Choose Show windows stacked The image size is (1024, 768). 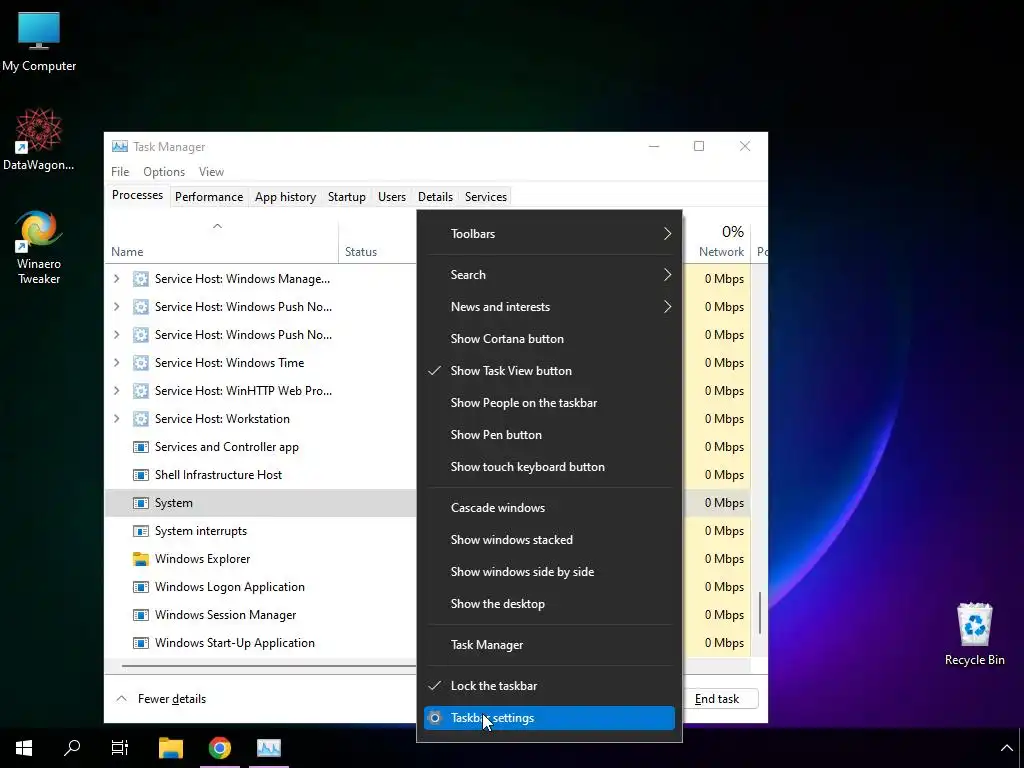tap(549, 540)
